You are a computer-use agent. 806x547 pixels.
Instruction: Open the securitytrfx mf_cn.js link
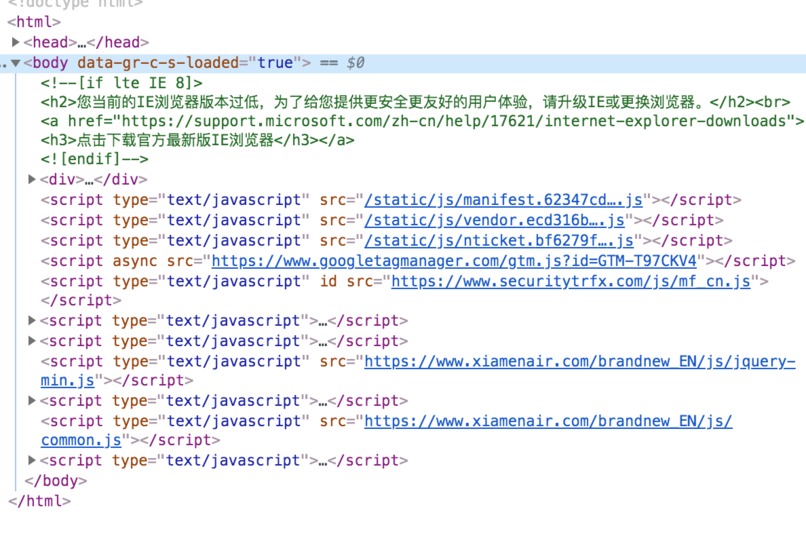(571, 282)
